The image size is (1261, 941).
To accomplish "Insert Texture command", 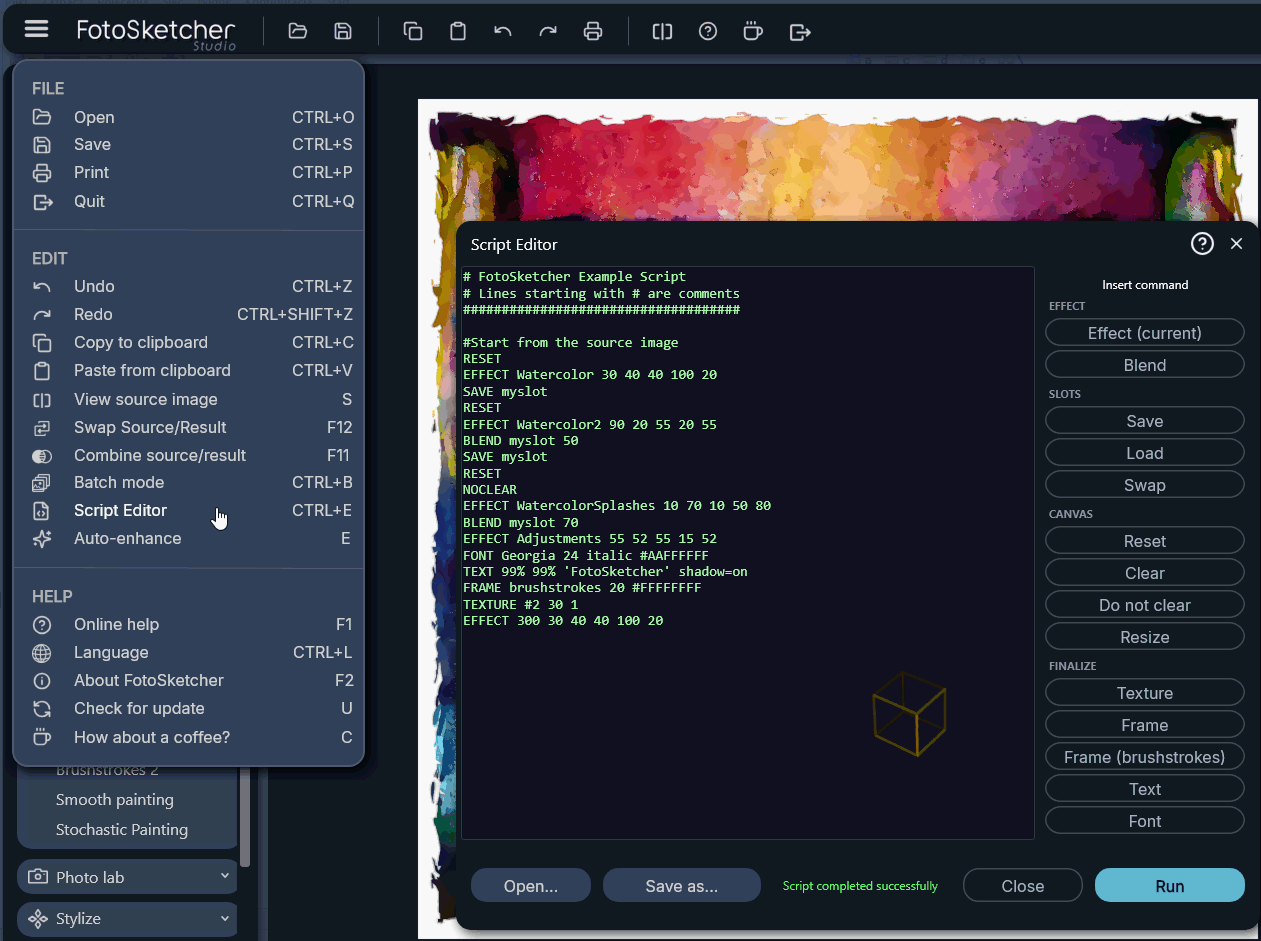I will [x=1144, y=693].
